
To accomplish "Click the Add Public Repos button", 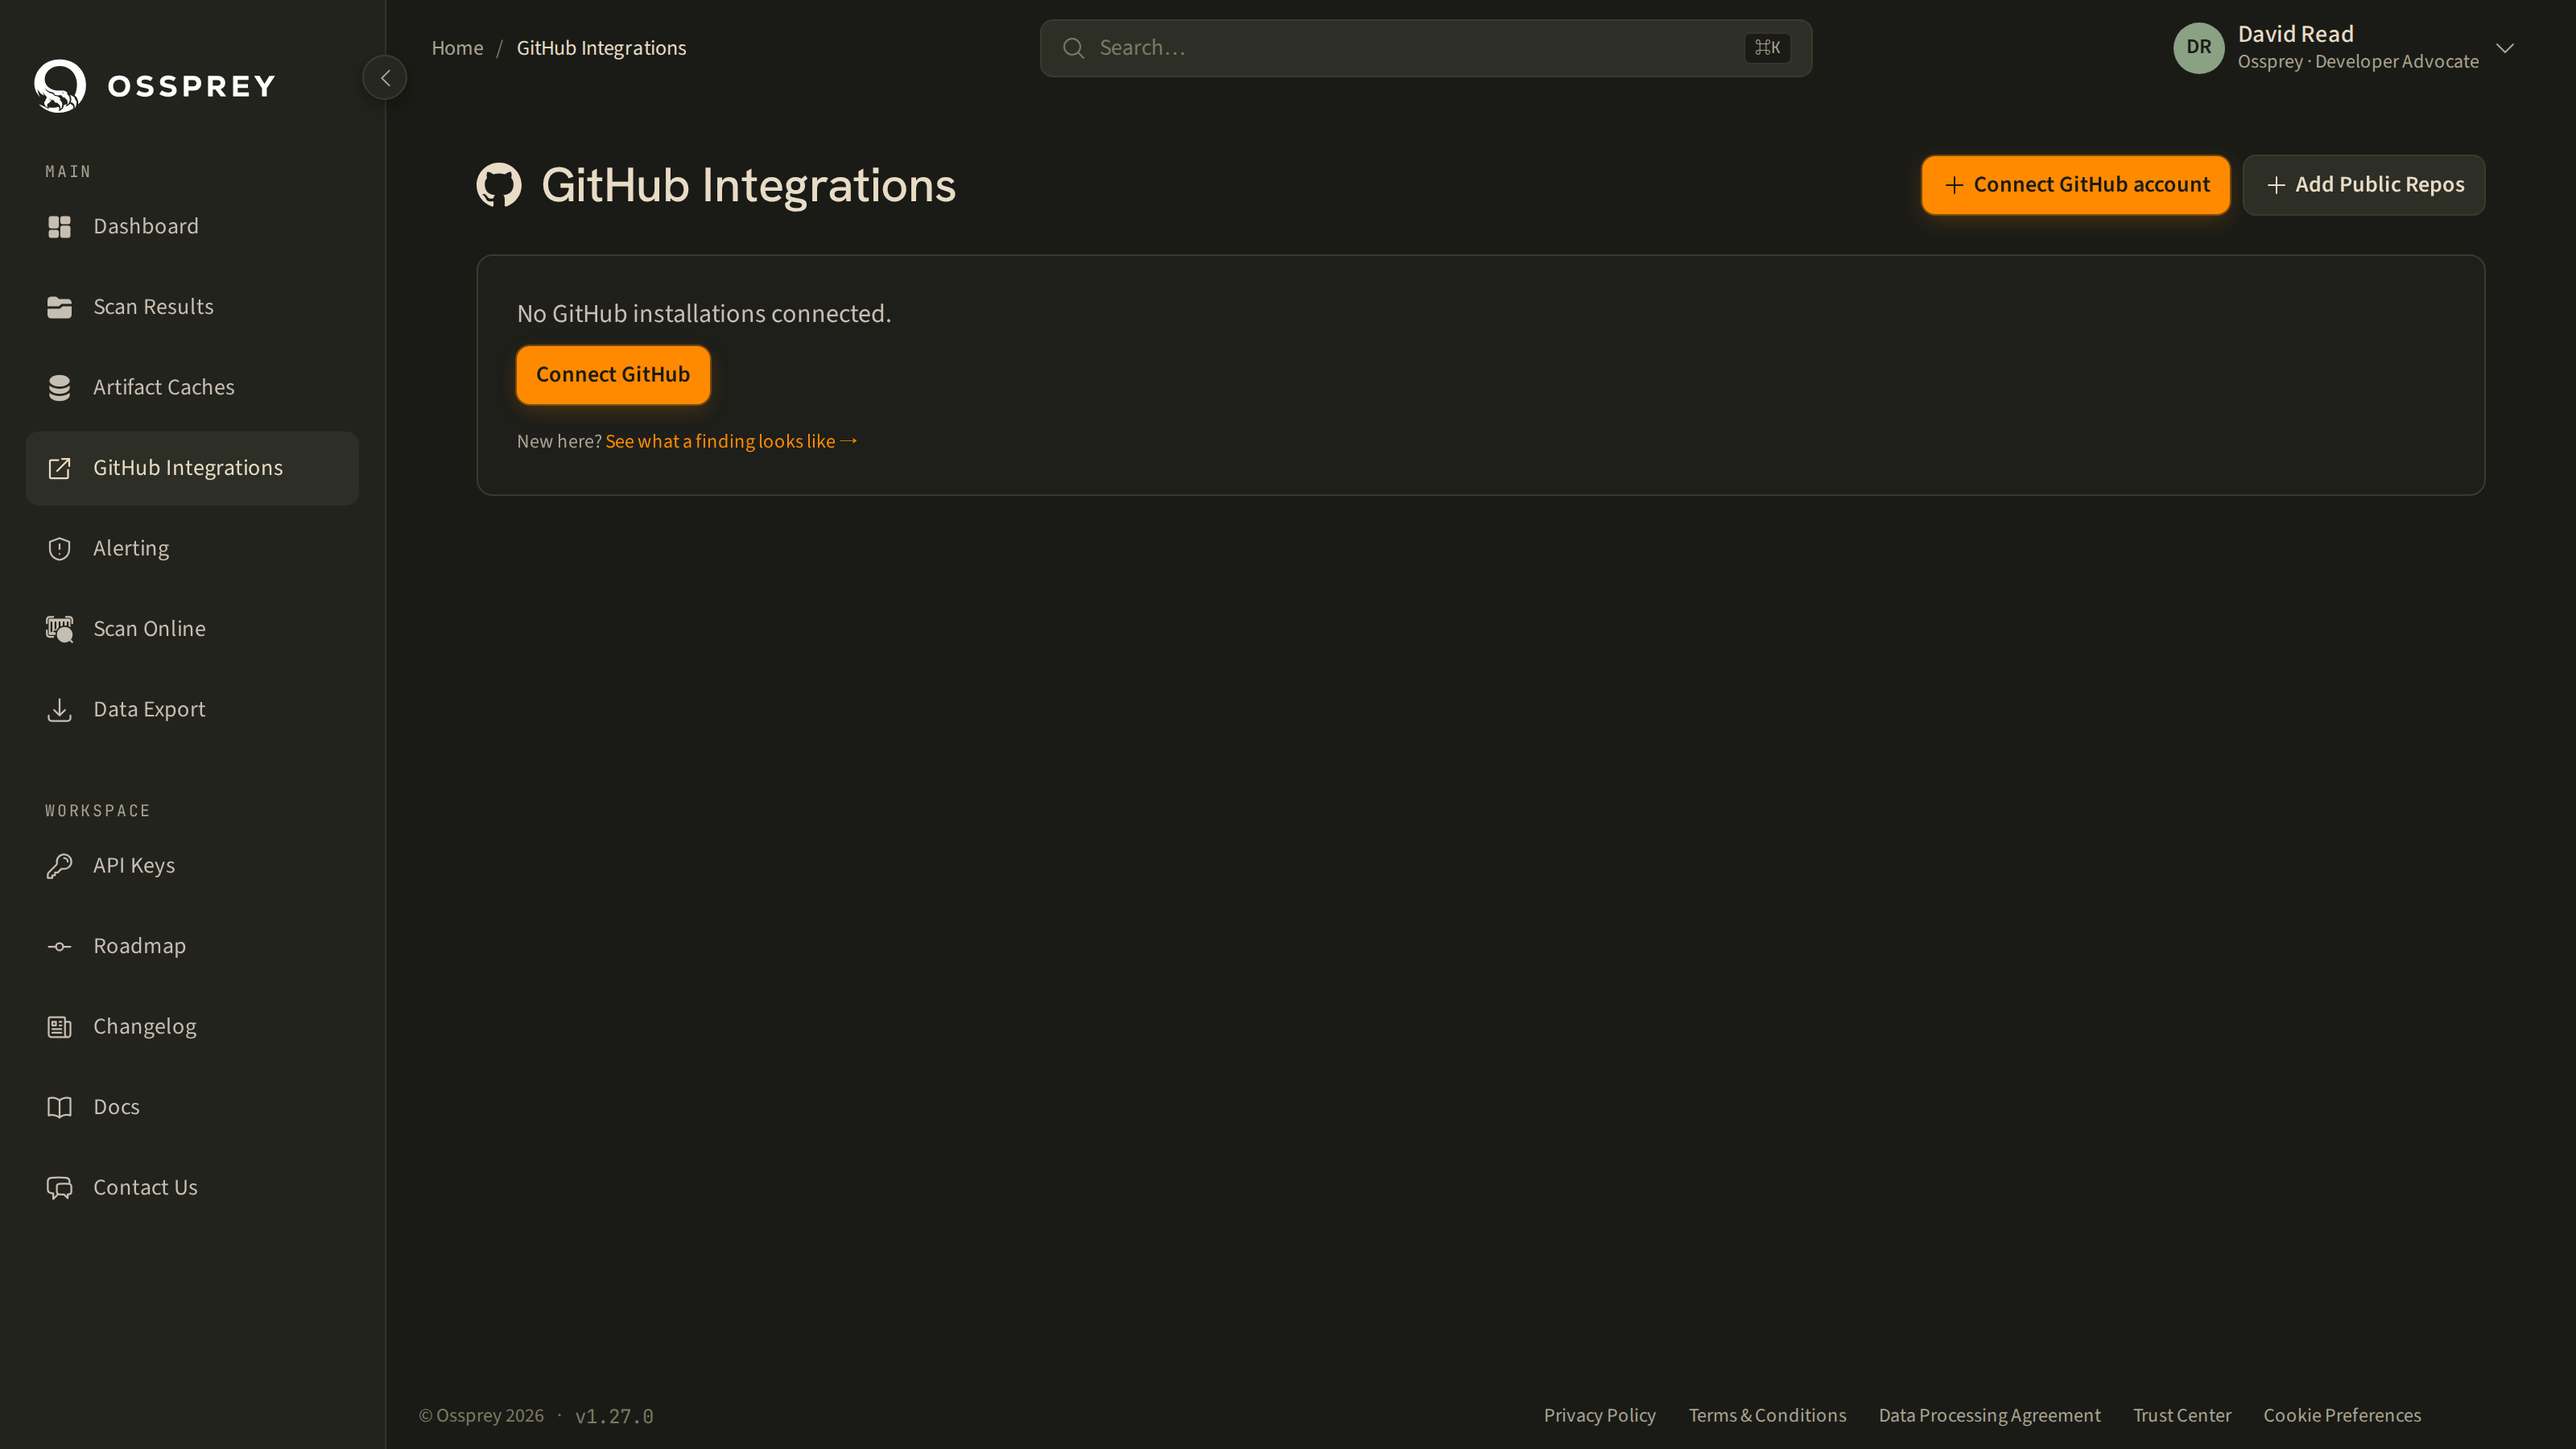I will [x=2363, y=185].
